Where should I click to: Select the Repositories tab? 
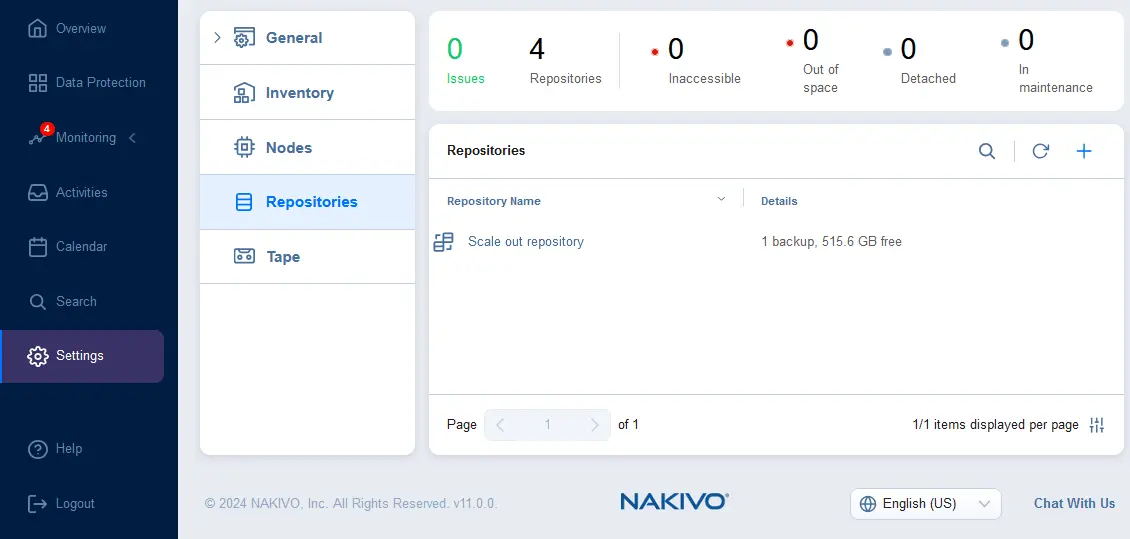coord(307,202)
